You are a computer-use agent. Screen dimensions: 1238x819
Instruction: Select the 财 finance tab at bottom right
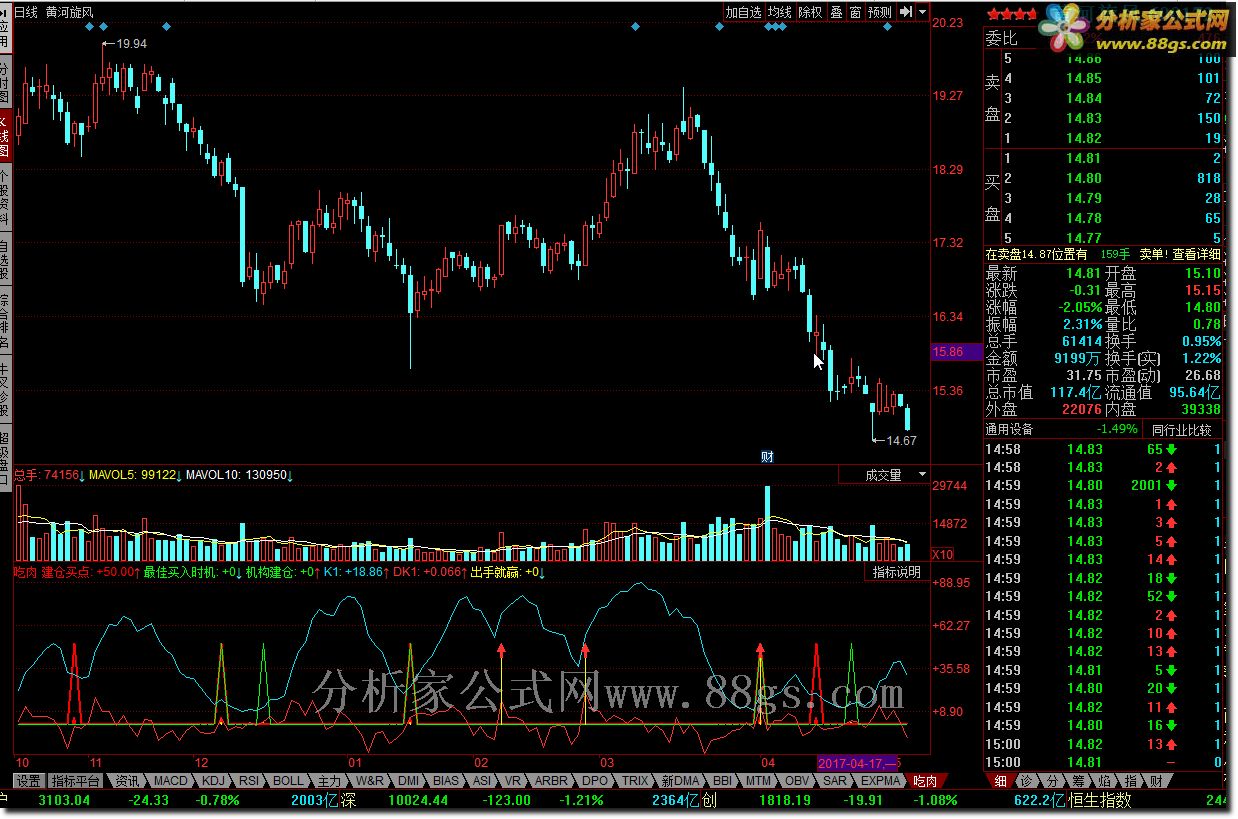(1156, 781)
